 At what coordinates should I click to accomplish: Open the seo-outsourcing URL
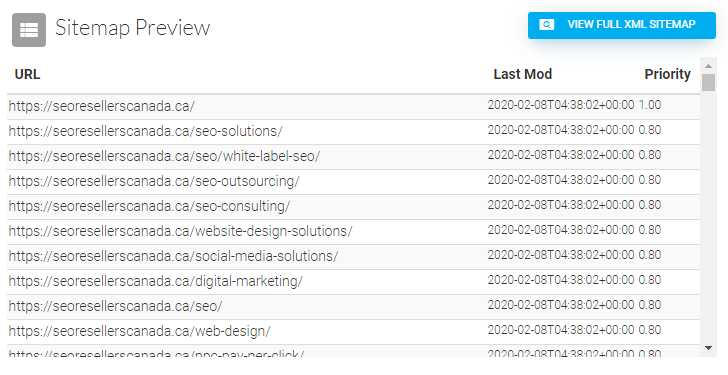tap(154, 181)
